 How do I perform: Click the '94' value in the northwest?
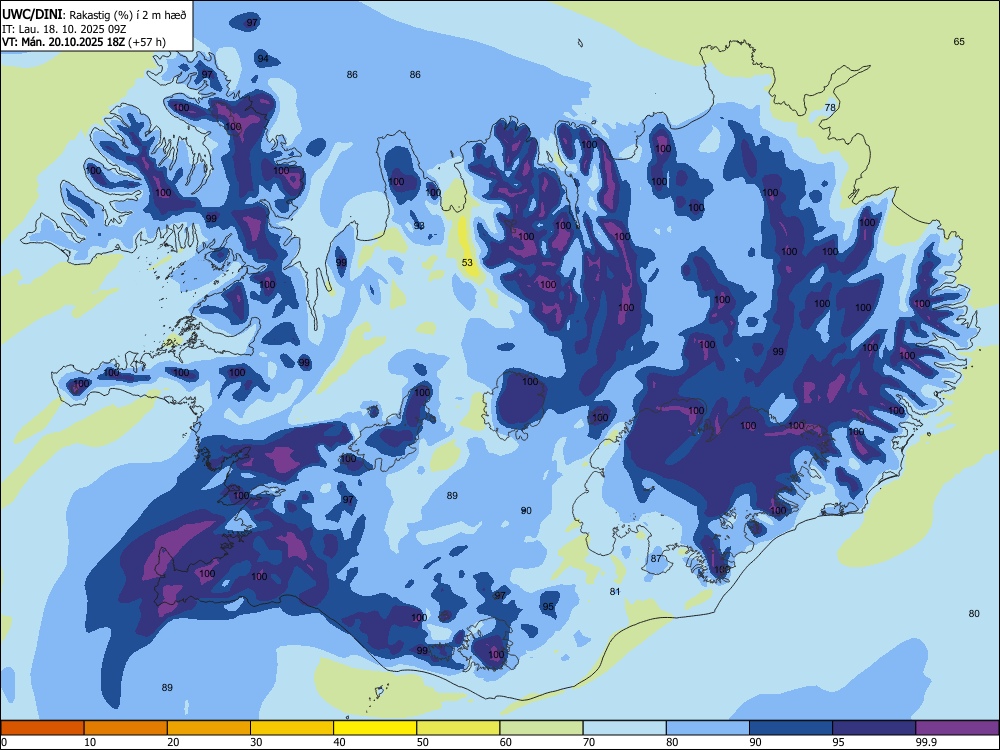point(263,59)
